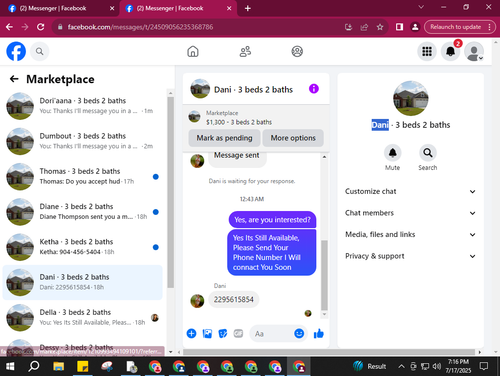The width and height of the screenshot is (500, 376).
Task: Open Chrome three-dot menu
Action: (x=489, y=27)
